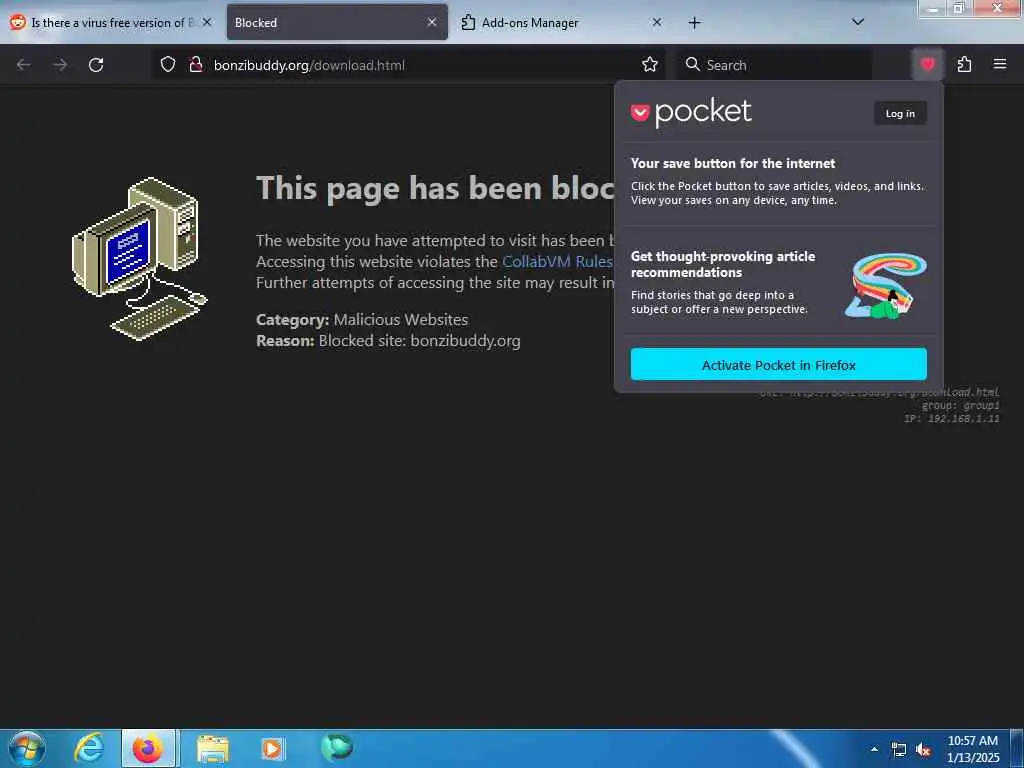Switch to the Add-ons Manager tab
Screen dimensions: 1024x768
562,23
